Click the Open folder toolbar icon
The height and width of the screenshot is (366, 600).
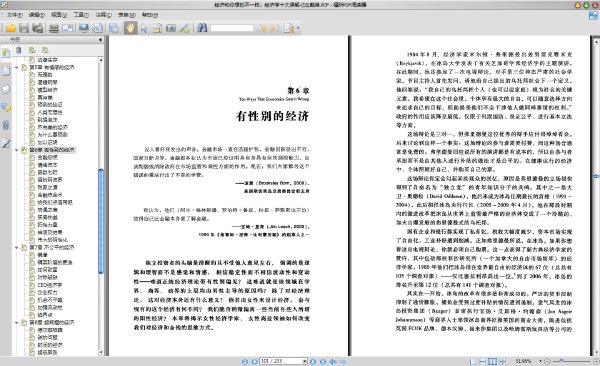tap(10, 28)
